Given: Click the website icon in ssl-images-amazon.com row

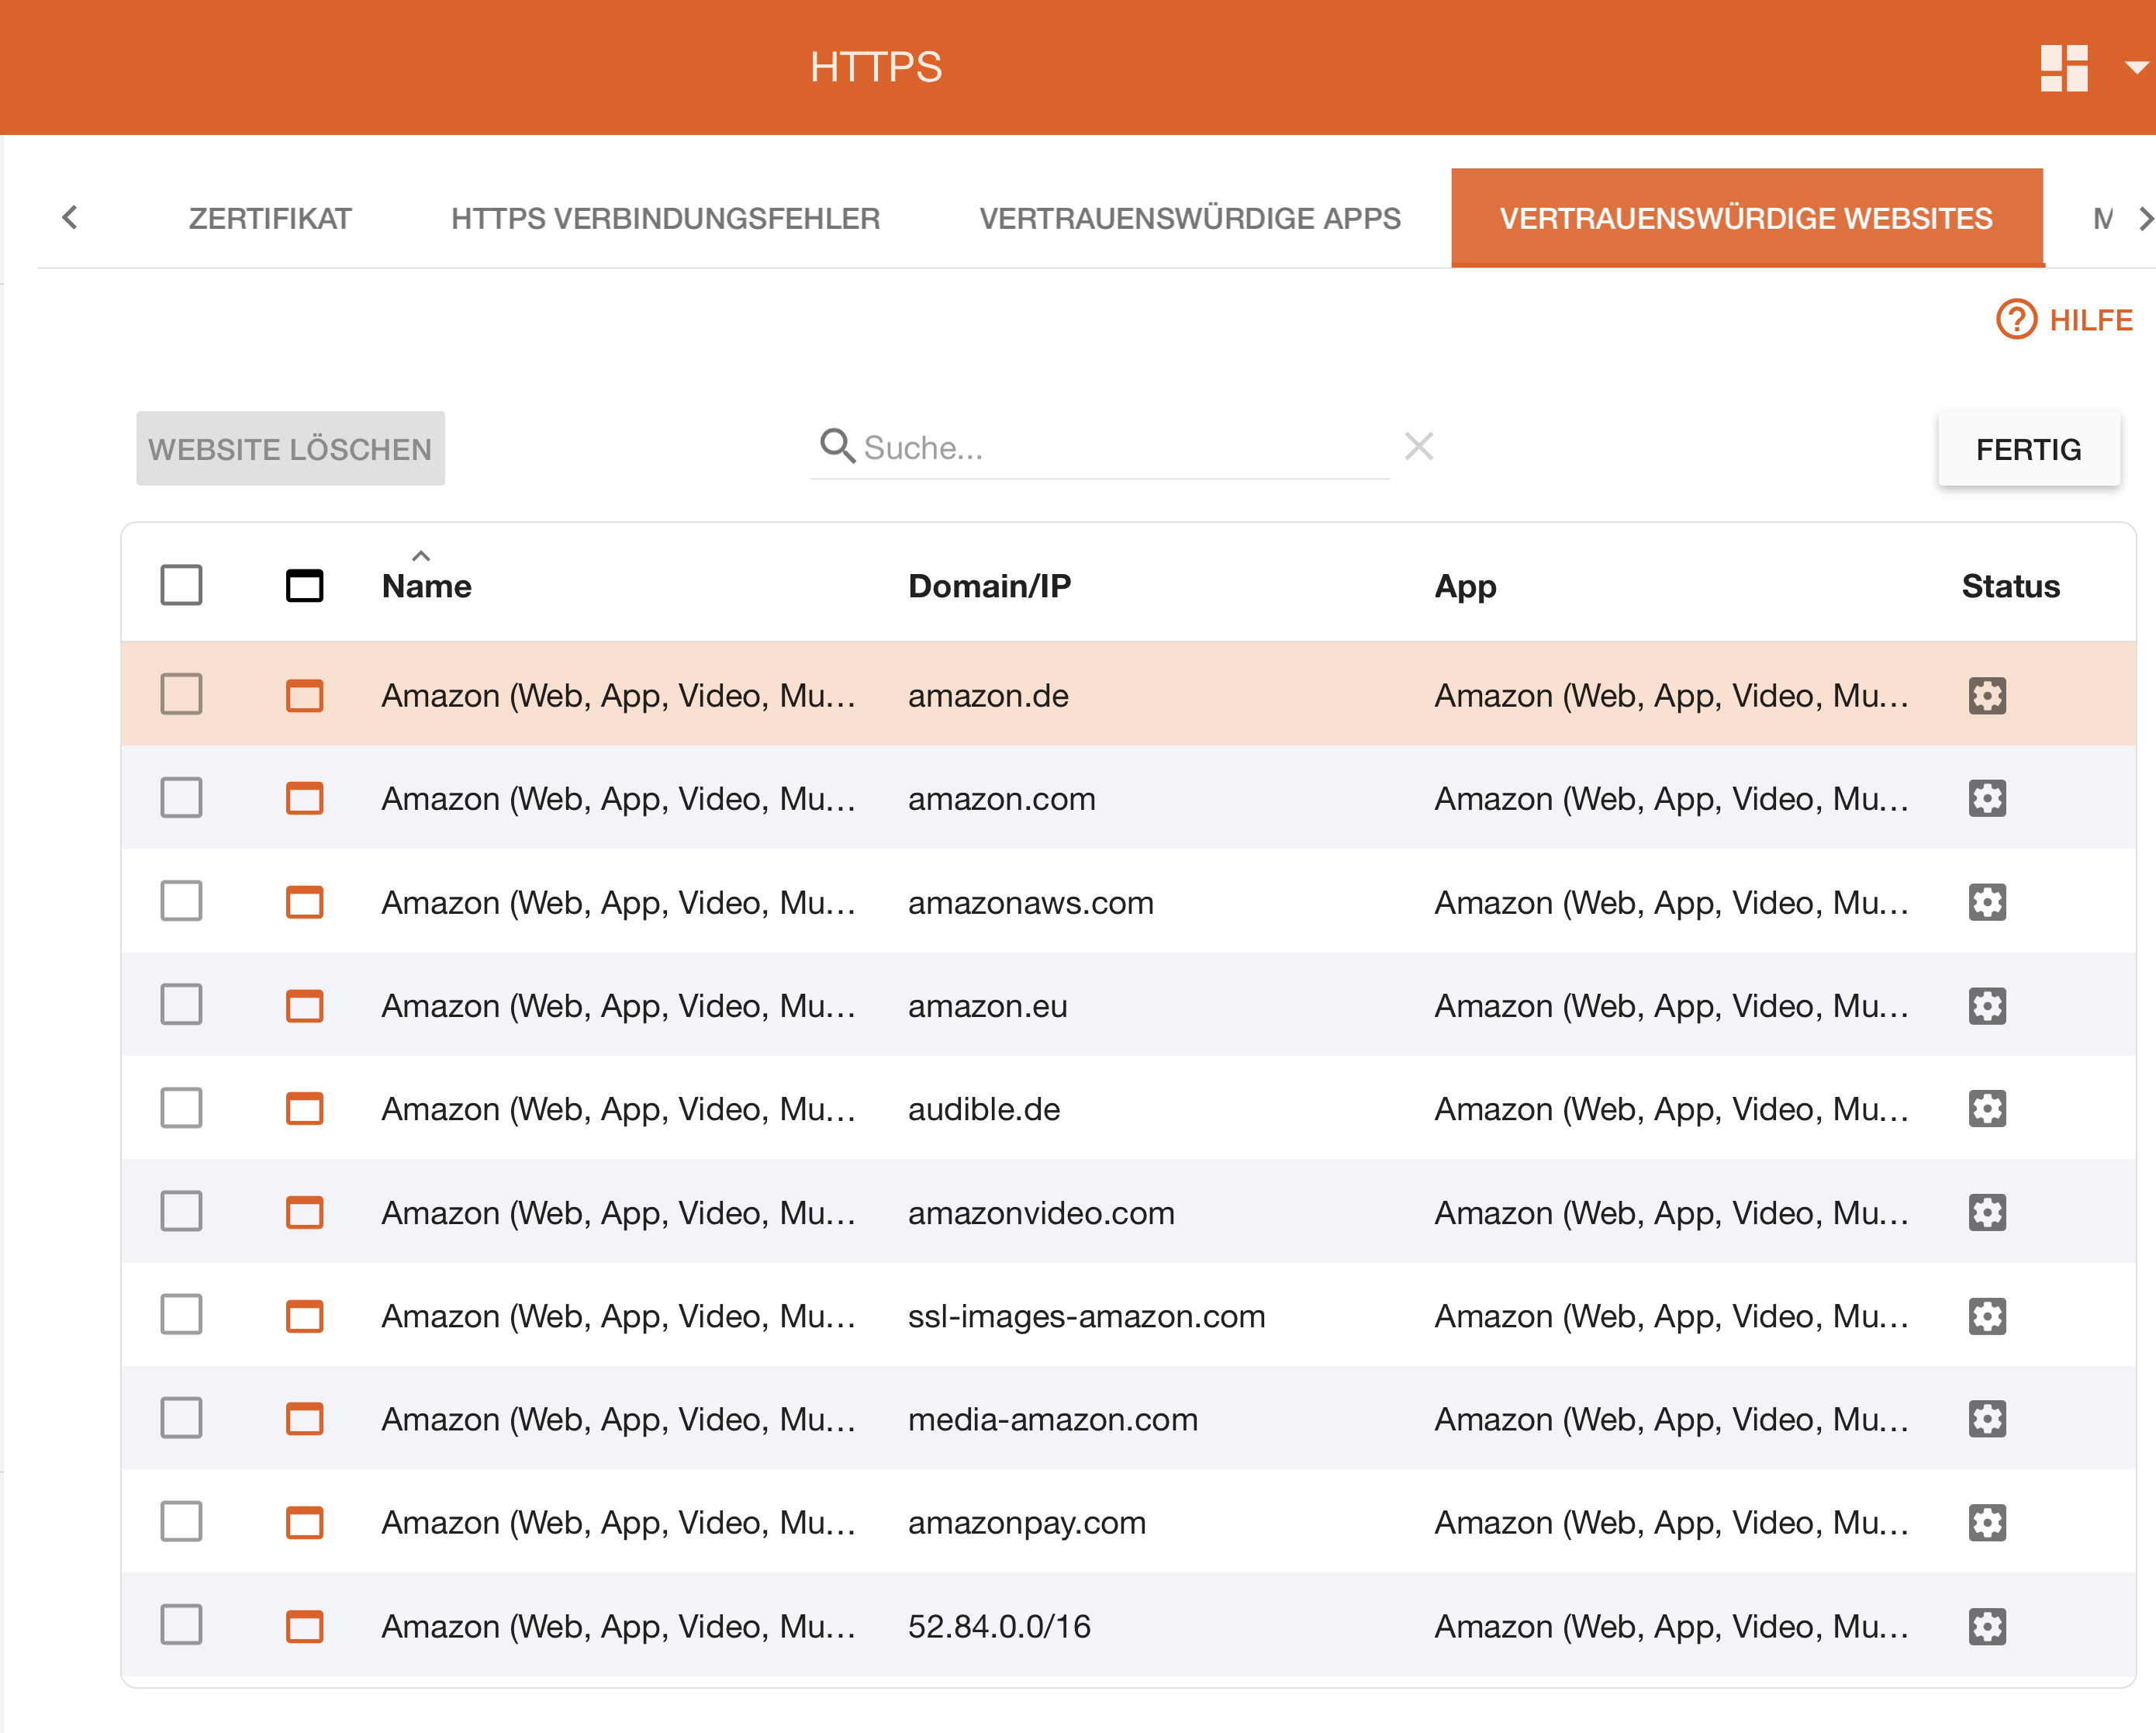Looking at the screenshot, I should pos(305,1316).
